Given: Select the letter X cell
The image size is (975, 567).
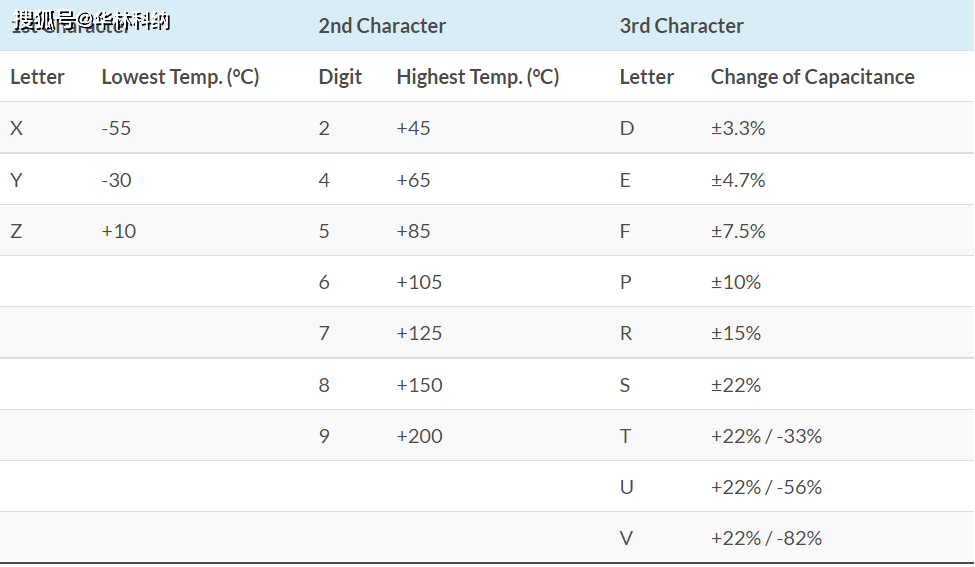Looking at the screenshot, I should click(x=16, y=128).
